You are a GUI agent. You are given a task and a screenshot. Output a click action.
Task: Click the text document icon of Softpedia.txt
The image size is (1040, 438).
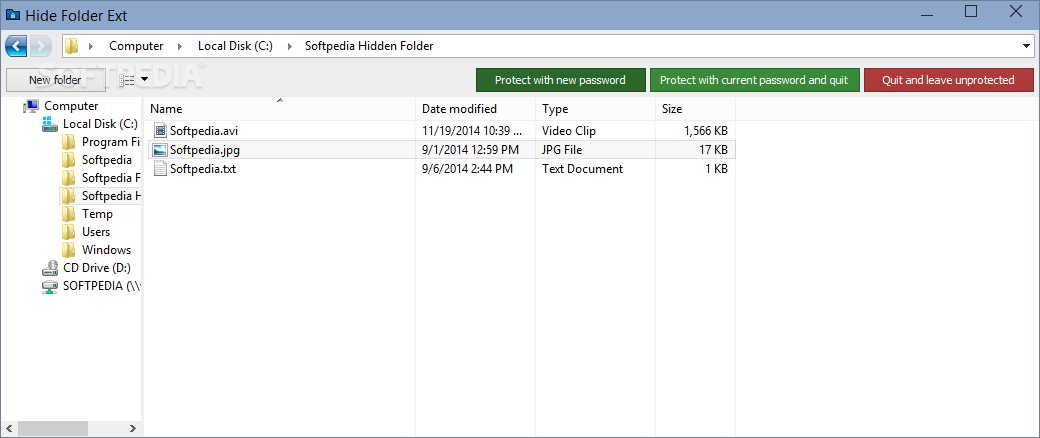click(x=159, y=169)
